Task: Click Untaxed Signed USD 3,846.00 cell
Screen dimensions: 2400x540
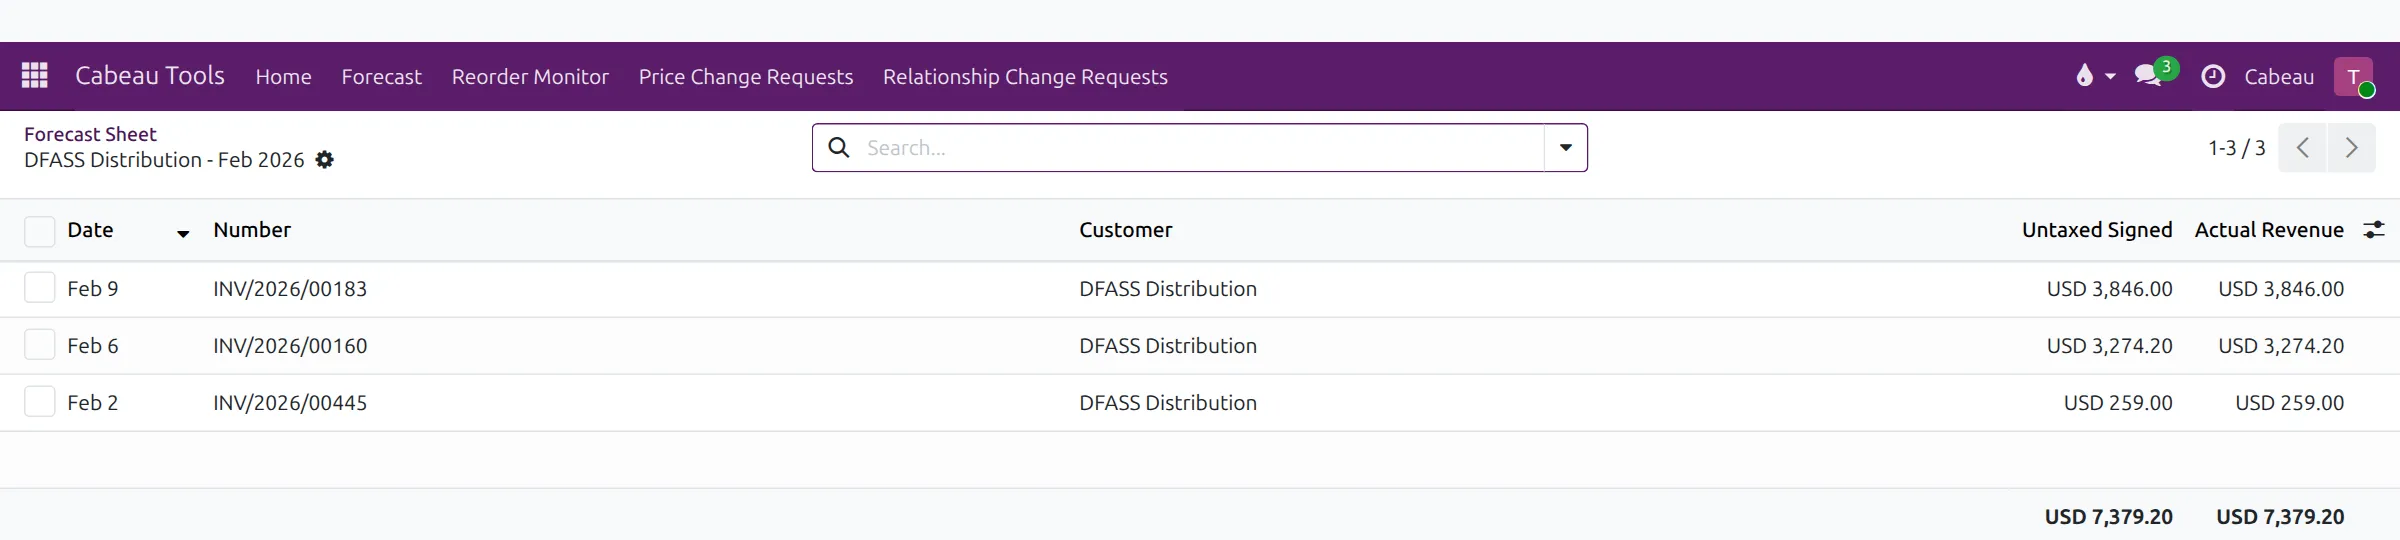Action: click(2109, 289)
